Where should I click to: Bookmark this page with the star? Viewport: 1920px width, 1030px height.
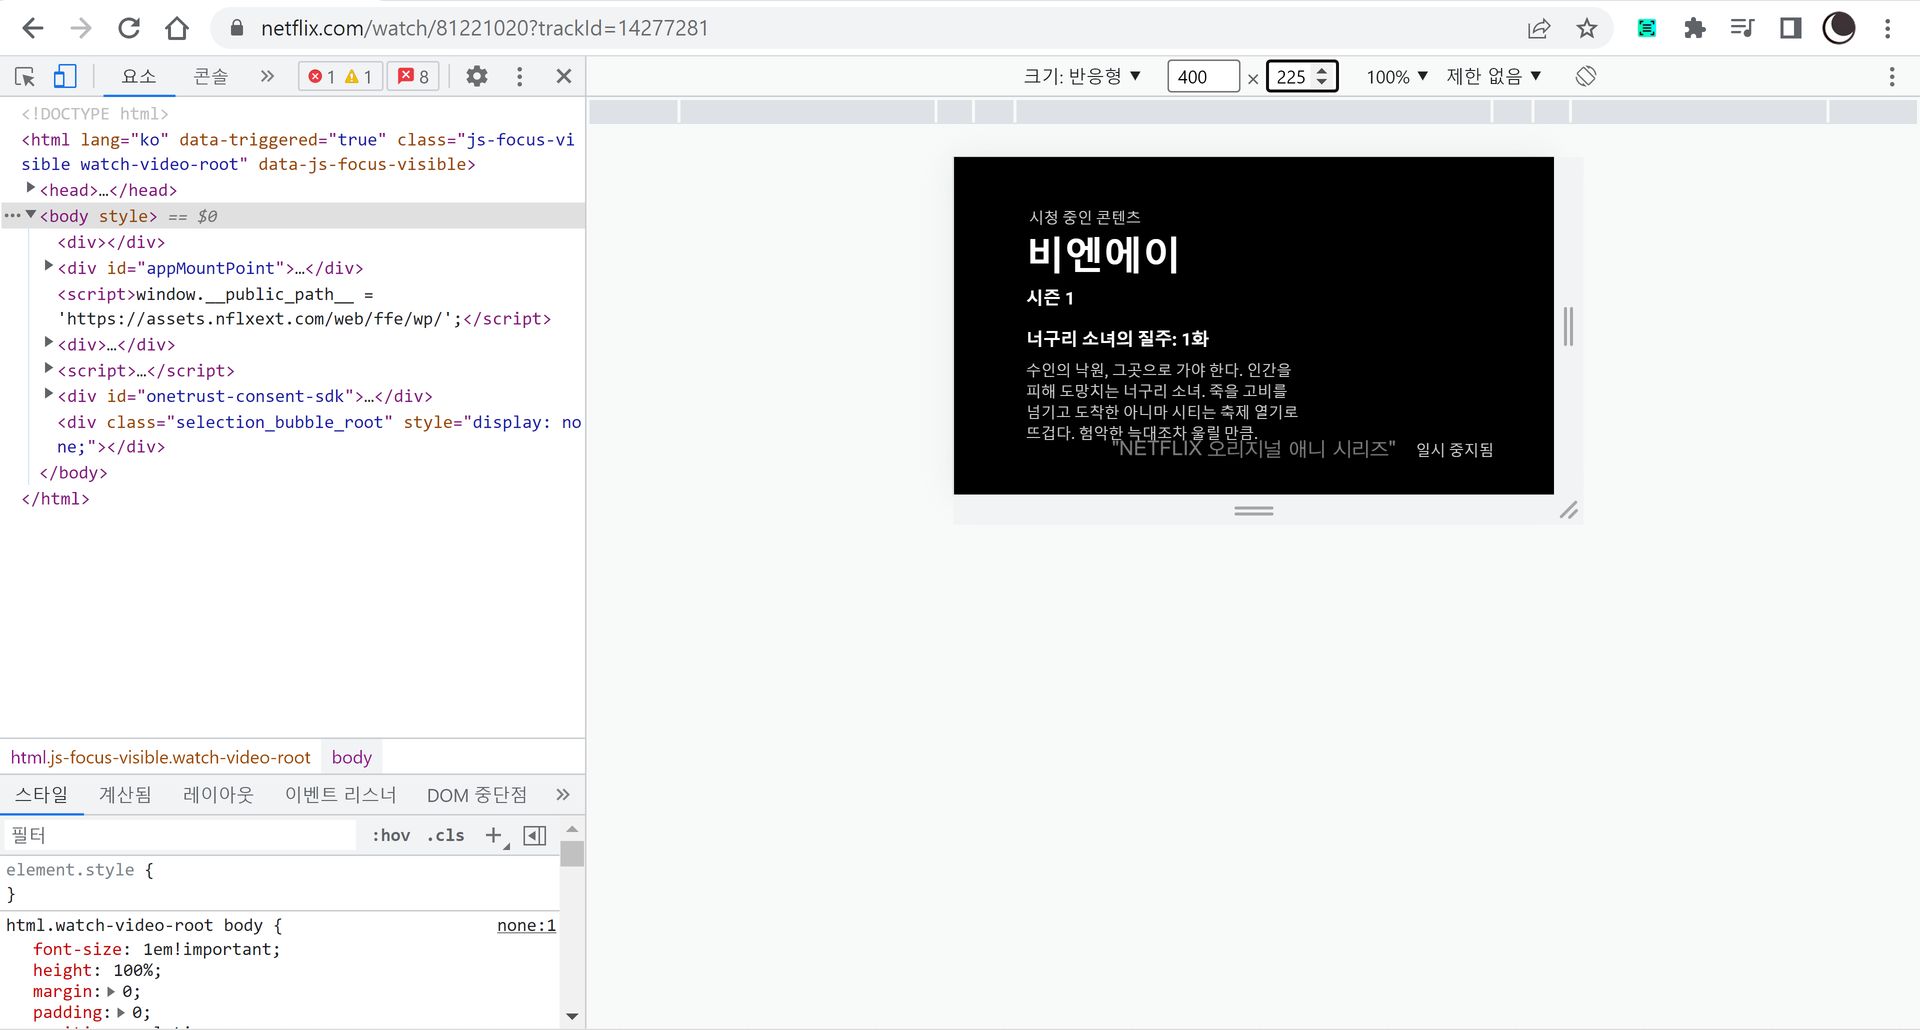(1587, 28)
